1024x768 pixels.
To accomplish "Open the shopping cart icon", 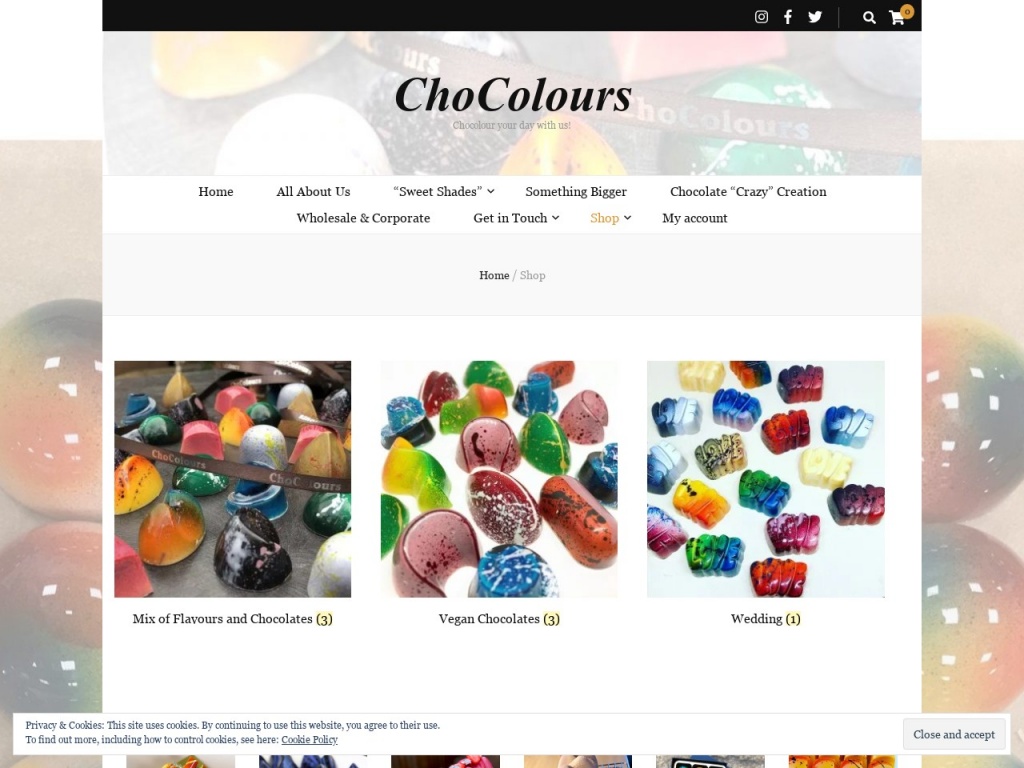I will (x=898, y=17).
